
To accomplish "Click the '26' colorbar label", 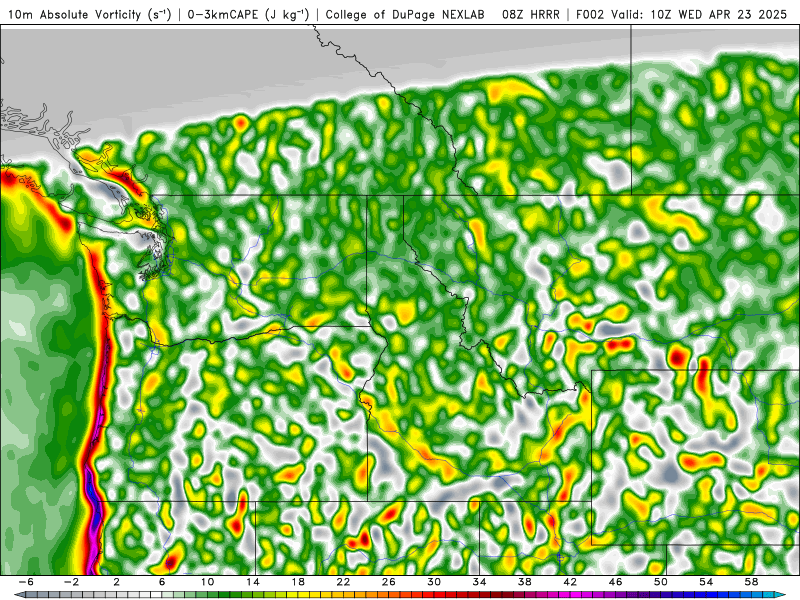I will pyautogui.click(x=389, y=582).
